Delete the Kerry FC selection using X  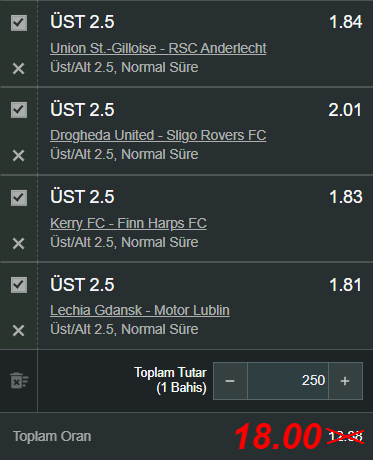click(x=18, y=243)
